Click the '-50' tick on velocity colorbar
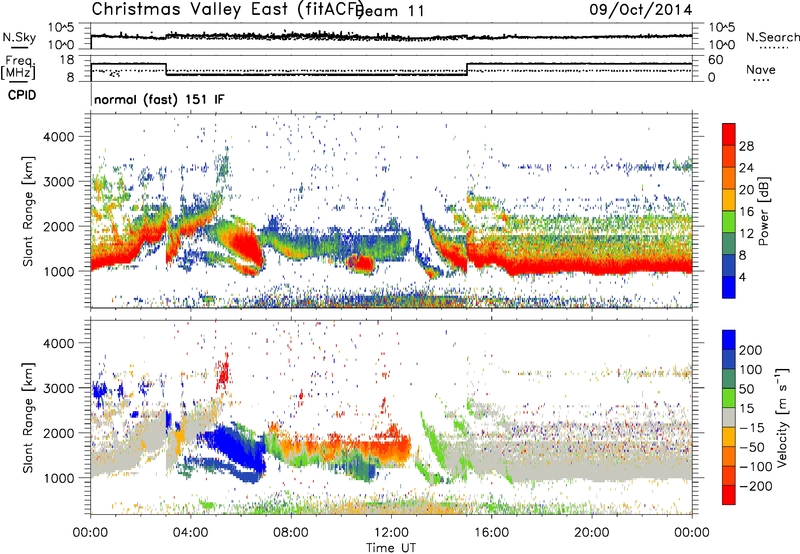The image size is (800, 554). pos(752,447)
